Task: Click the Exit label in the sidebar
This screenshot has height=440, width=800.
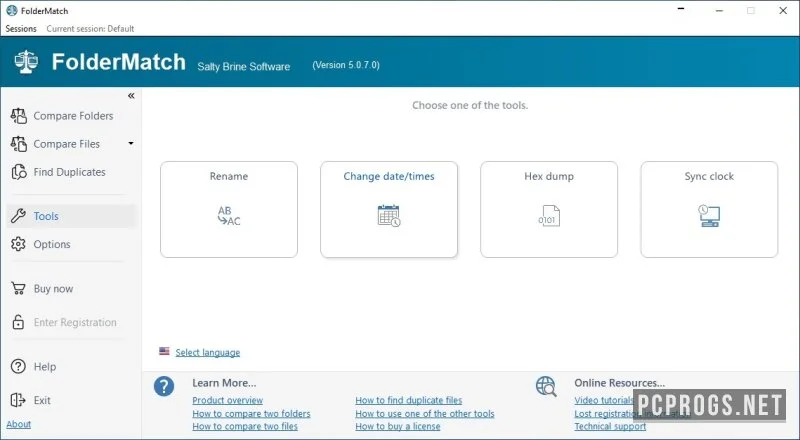Action: [42, 400]
